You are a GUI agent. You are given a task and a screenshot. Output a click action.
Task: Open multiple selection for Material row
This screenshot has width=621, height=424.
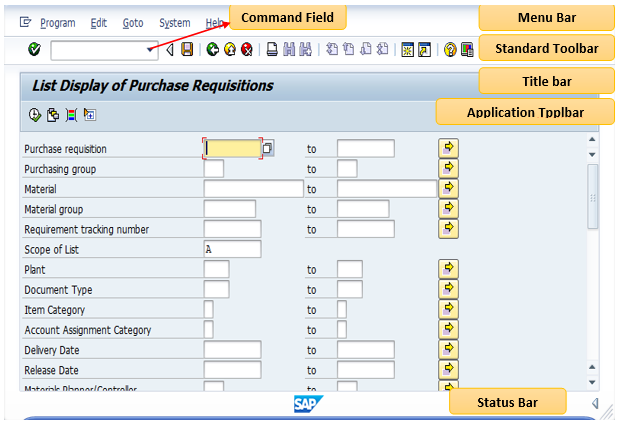coord(448,188)
